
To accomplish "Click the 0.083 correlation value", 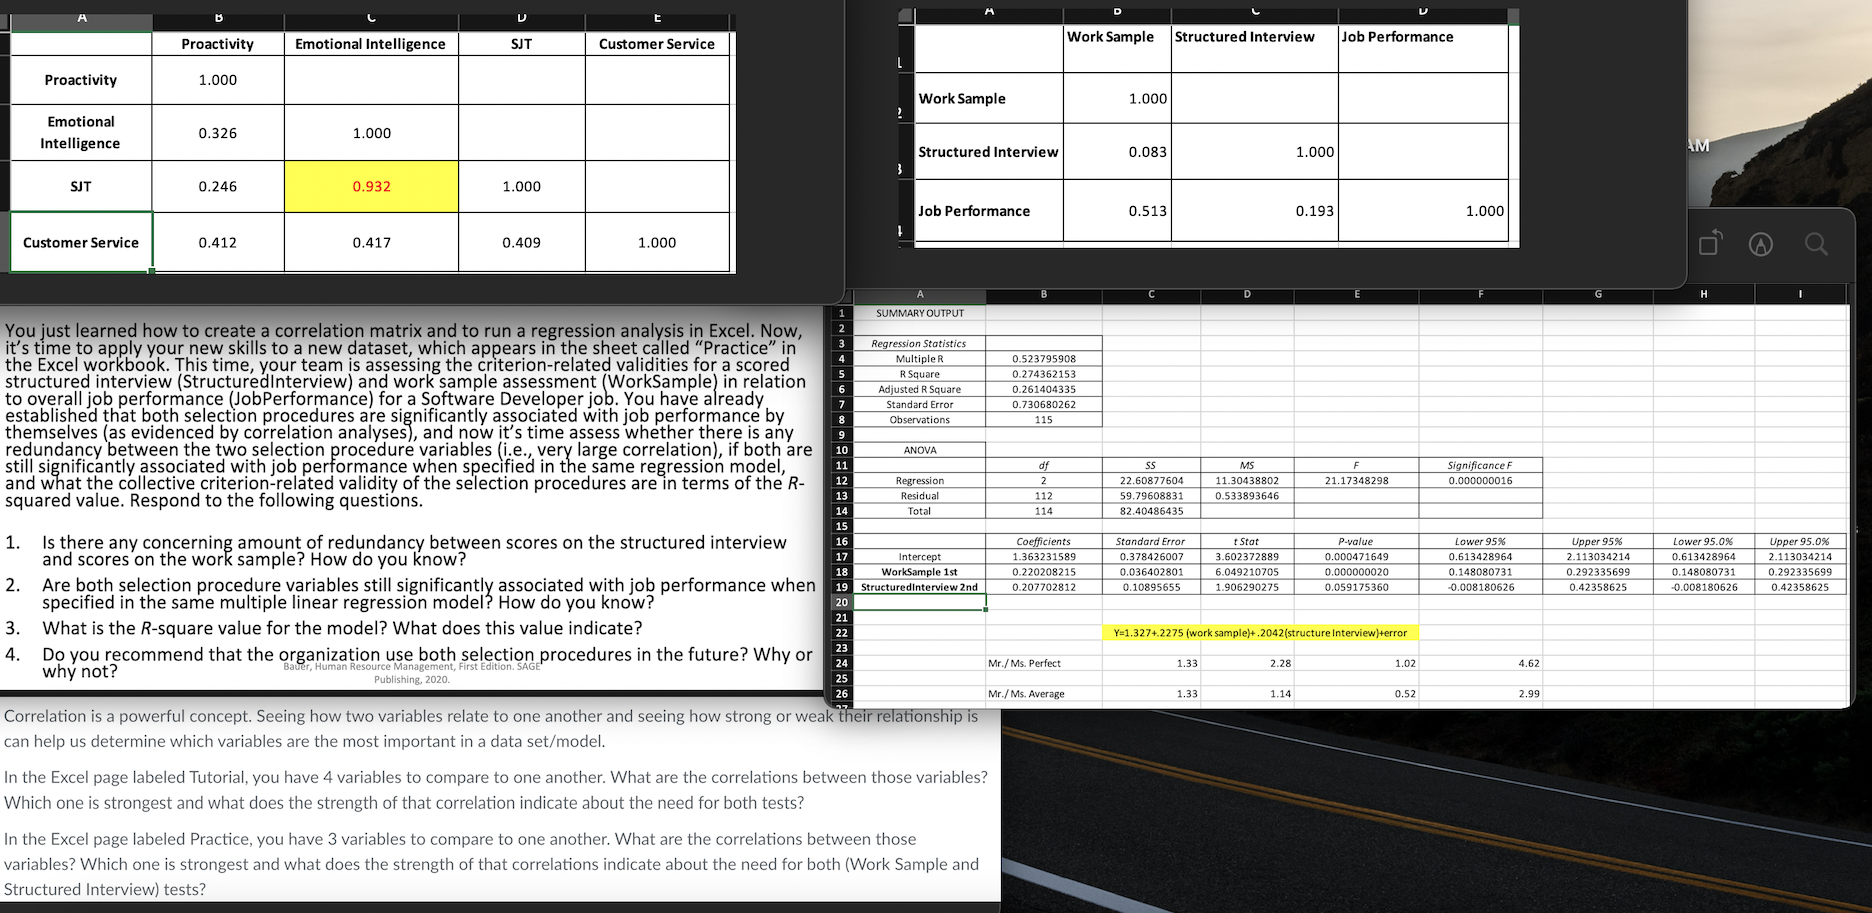I will pos(1147,152).
